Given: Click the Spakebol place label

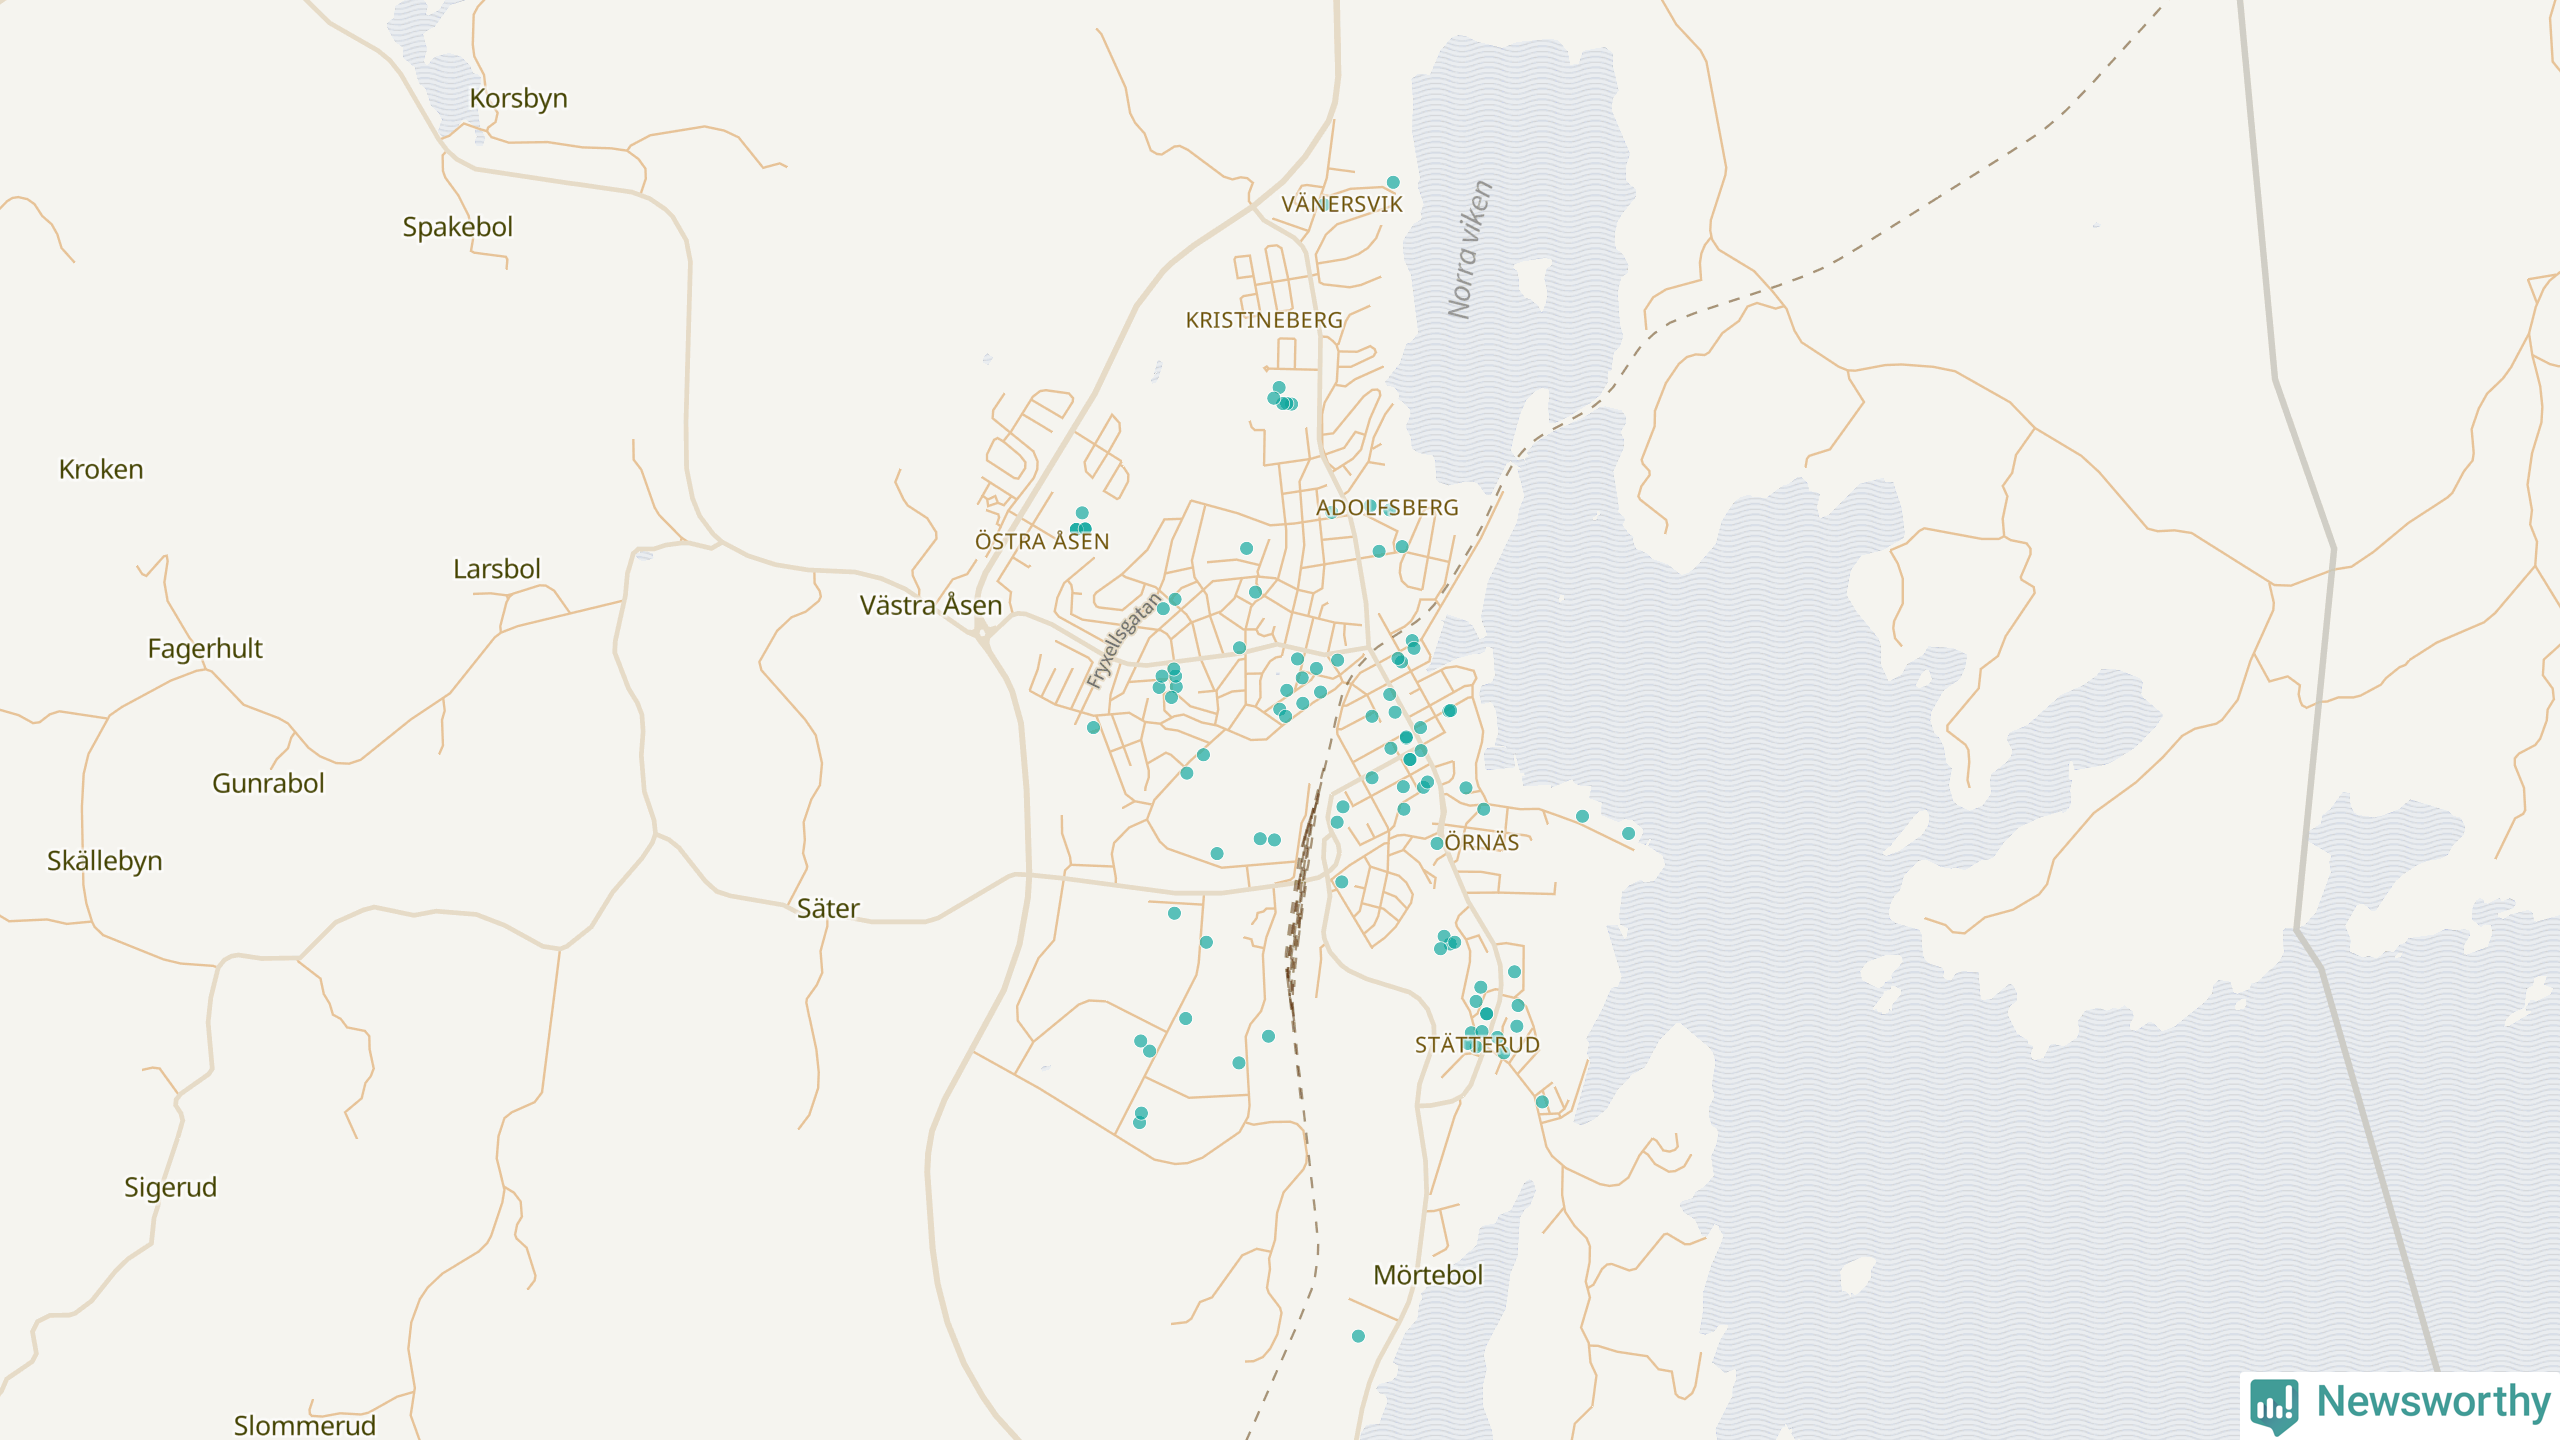Looking at the screenshot, I should tap(457, 227).
